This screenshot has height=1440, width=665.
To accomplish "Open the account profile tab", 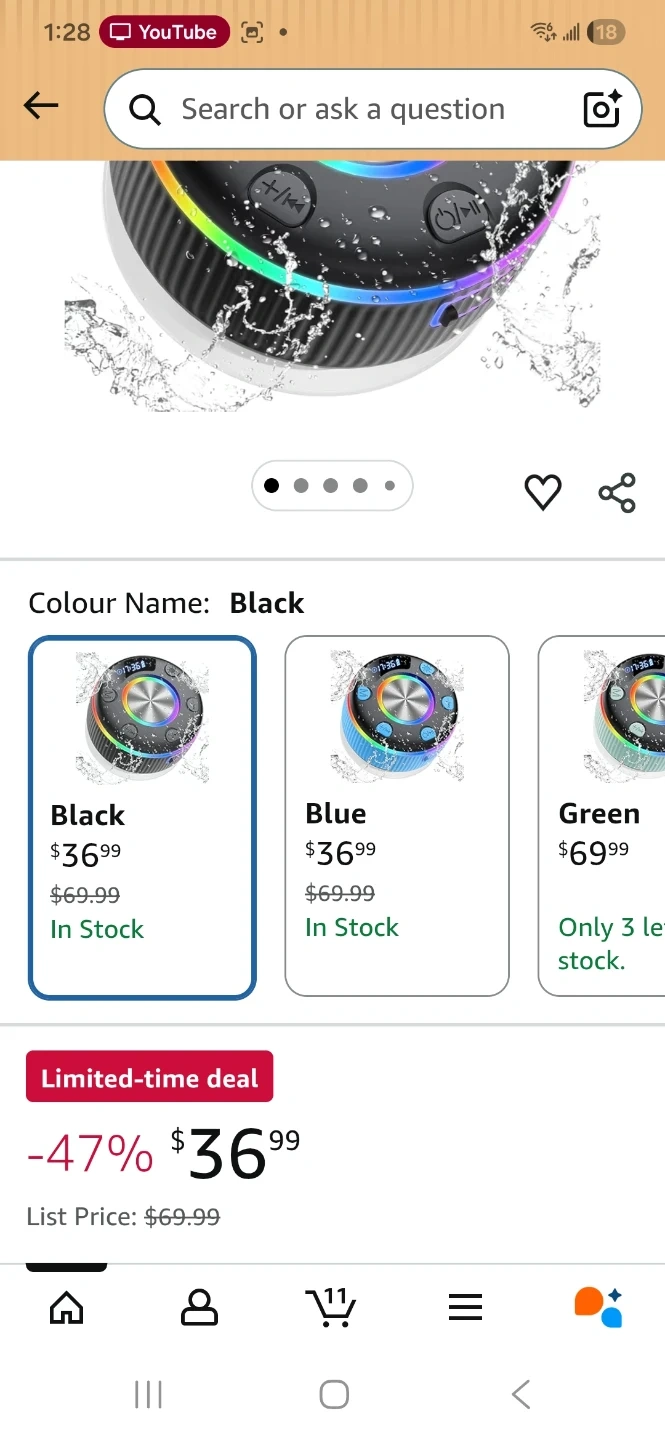I will pos(199,1307).
